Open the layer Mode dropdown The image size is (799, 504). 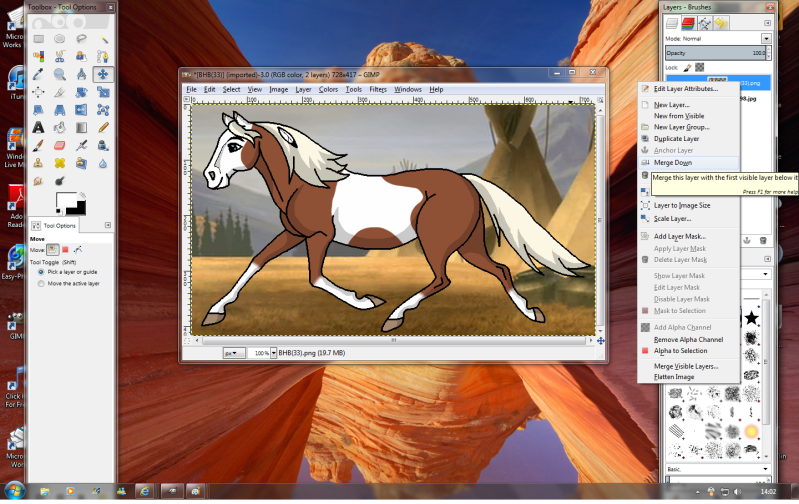point(766,39)
